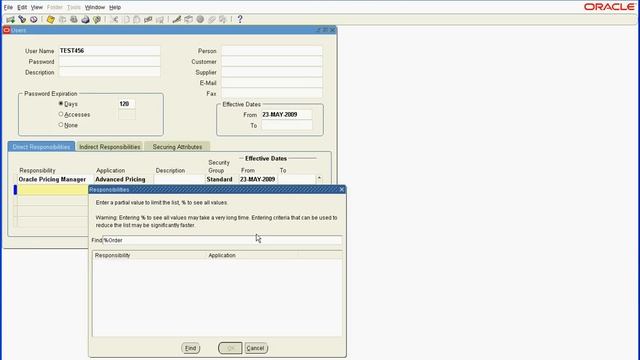Click the Copy toolbar icon
Viewport: 640px width, 360px height.
pyautogui.click(x=126, y=19)
